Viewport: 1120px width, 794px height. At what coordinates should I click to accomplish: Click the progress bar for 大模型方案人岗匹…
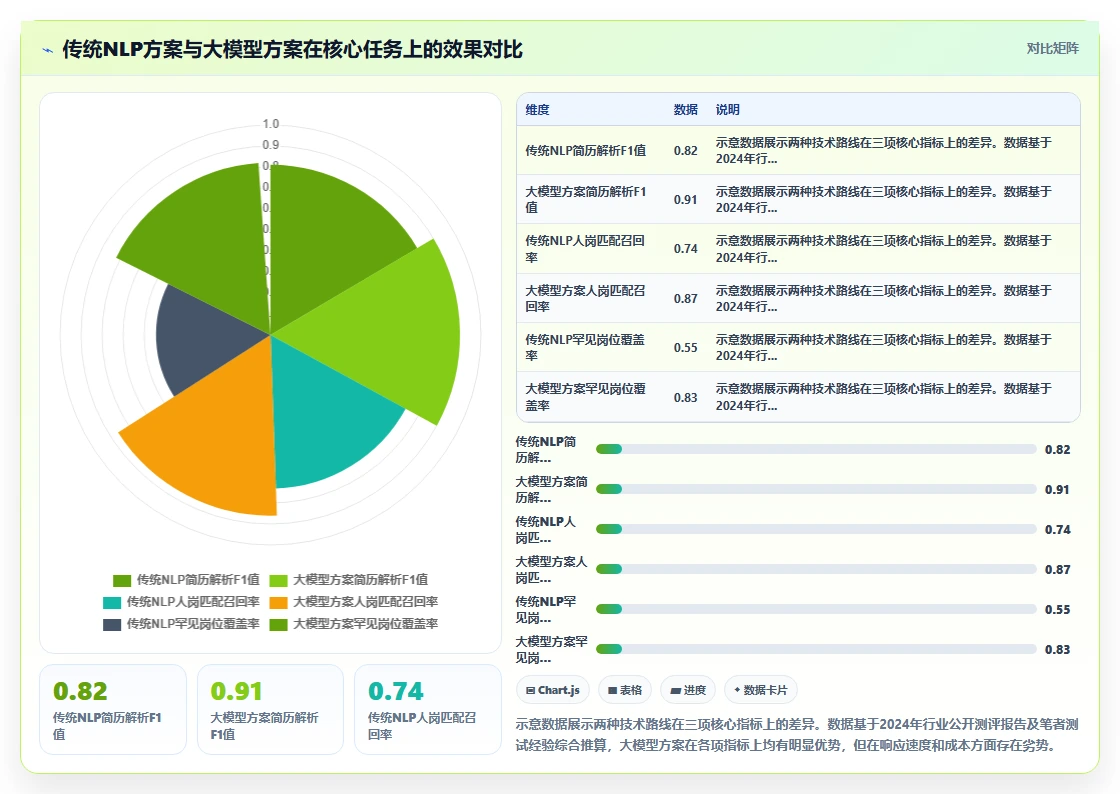click(816, 569)
